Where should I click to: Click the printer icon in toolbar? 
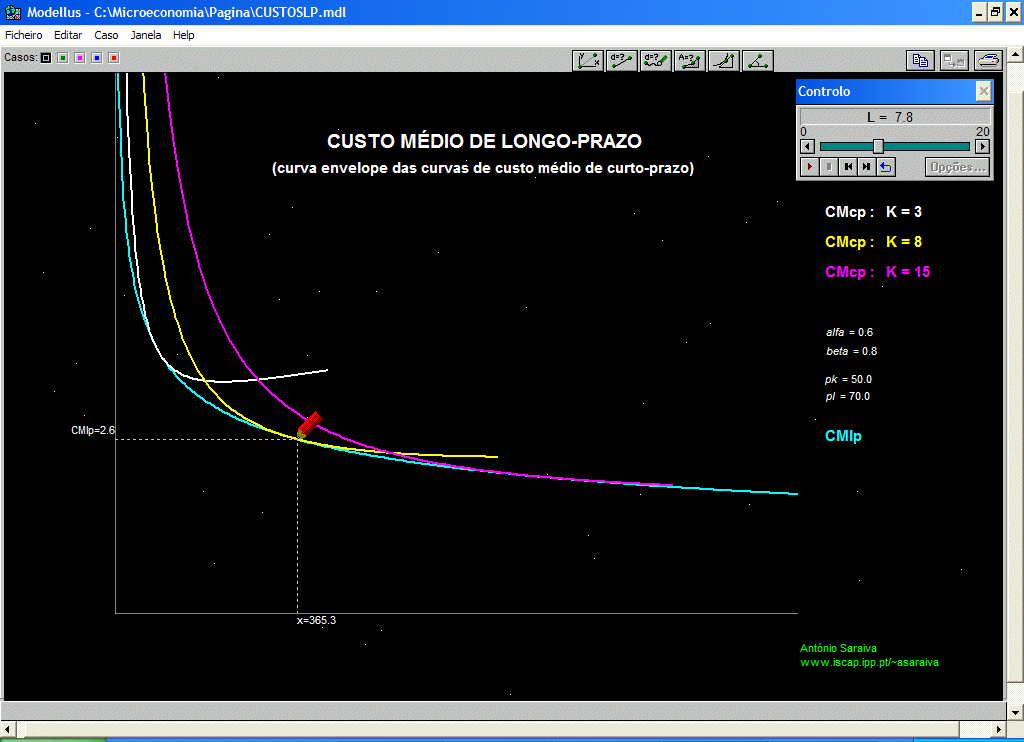[988, 61]
